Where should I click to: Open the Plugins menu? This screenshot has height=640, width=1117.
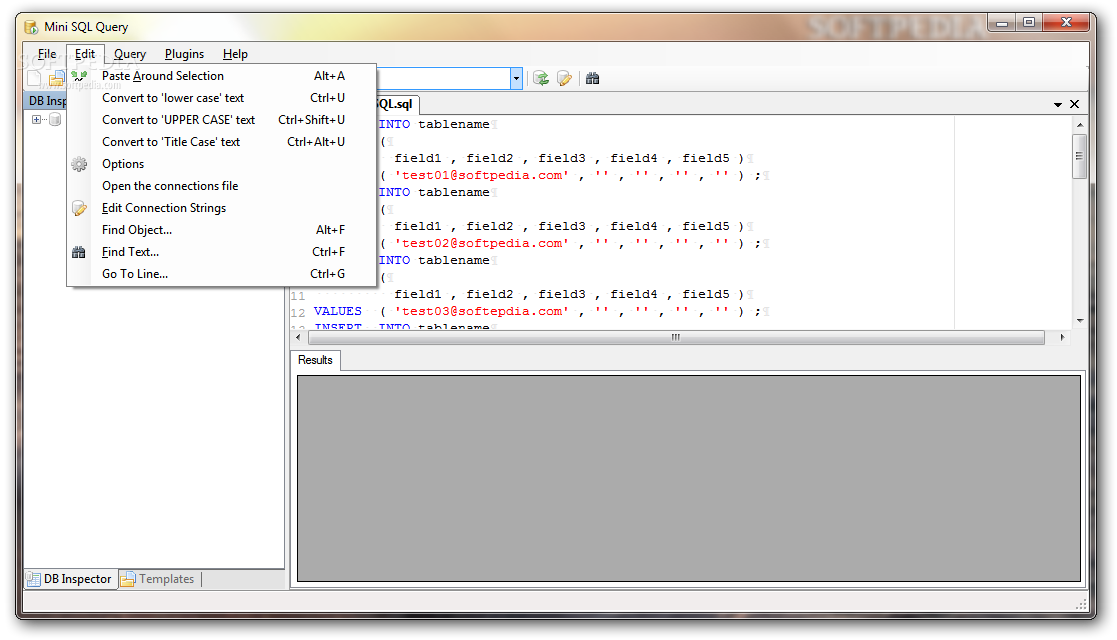pyautogui.click(x=185, y=54)
